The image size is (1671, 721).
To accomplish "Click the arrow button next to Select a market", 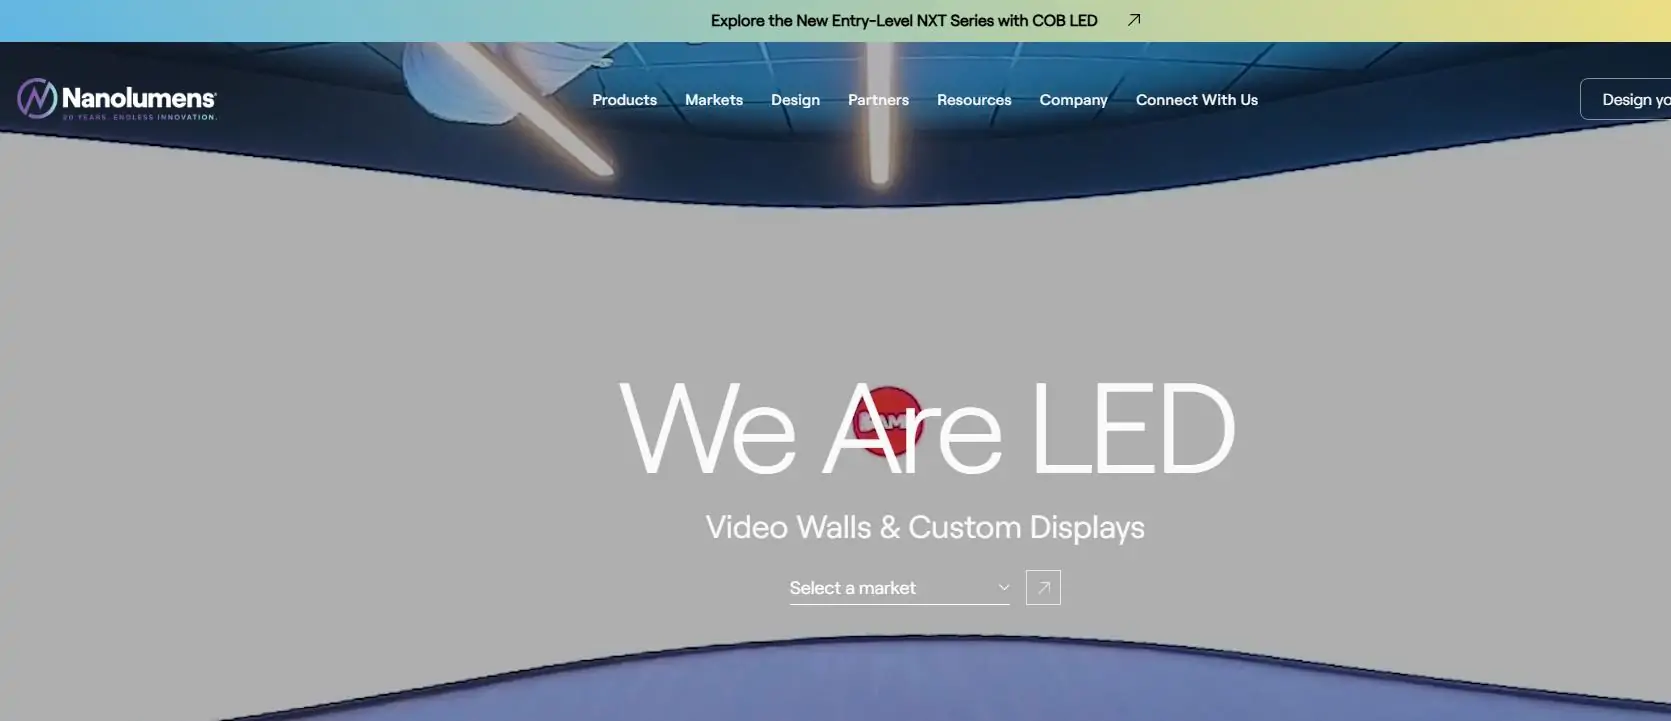I will click(1043, 588).
